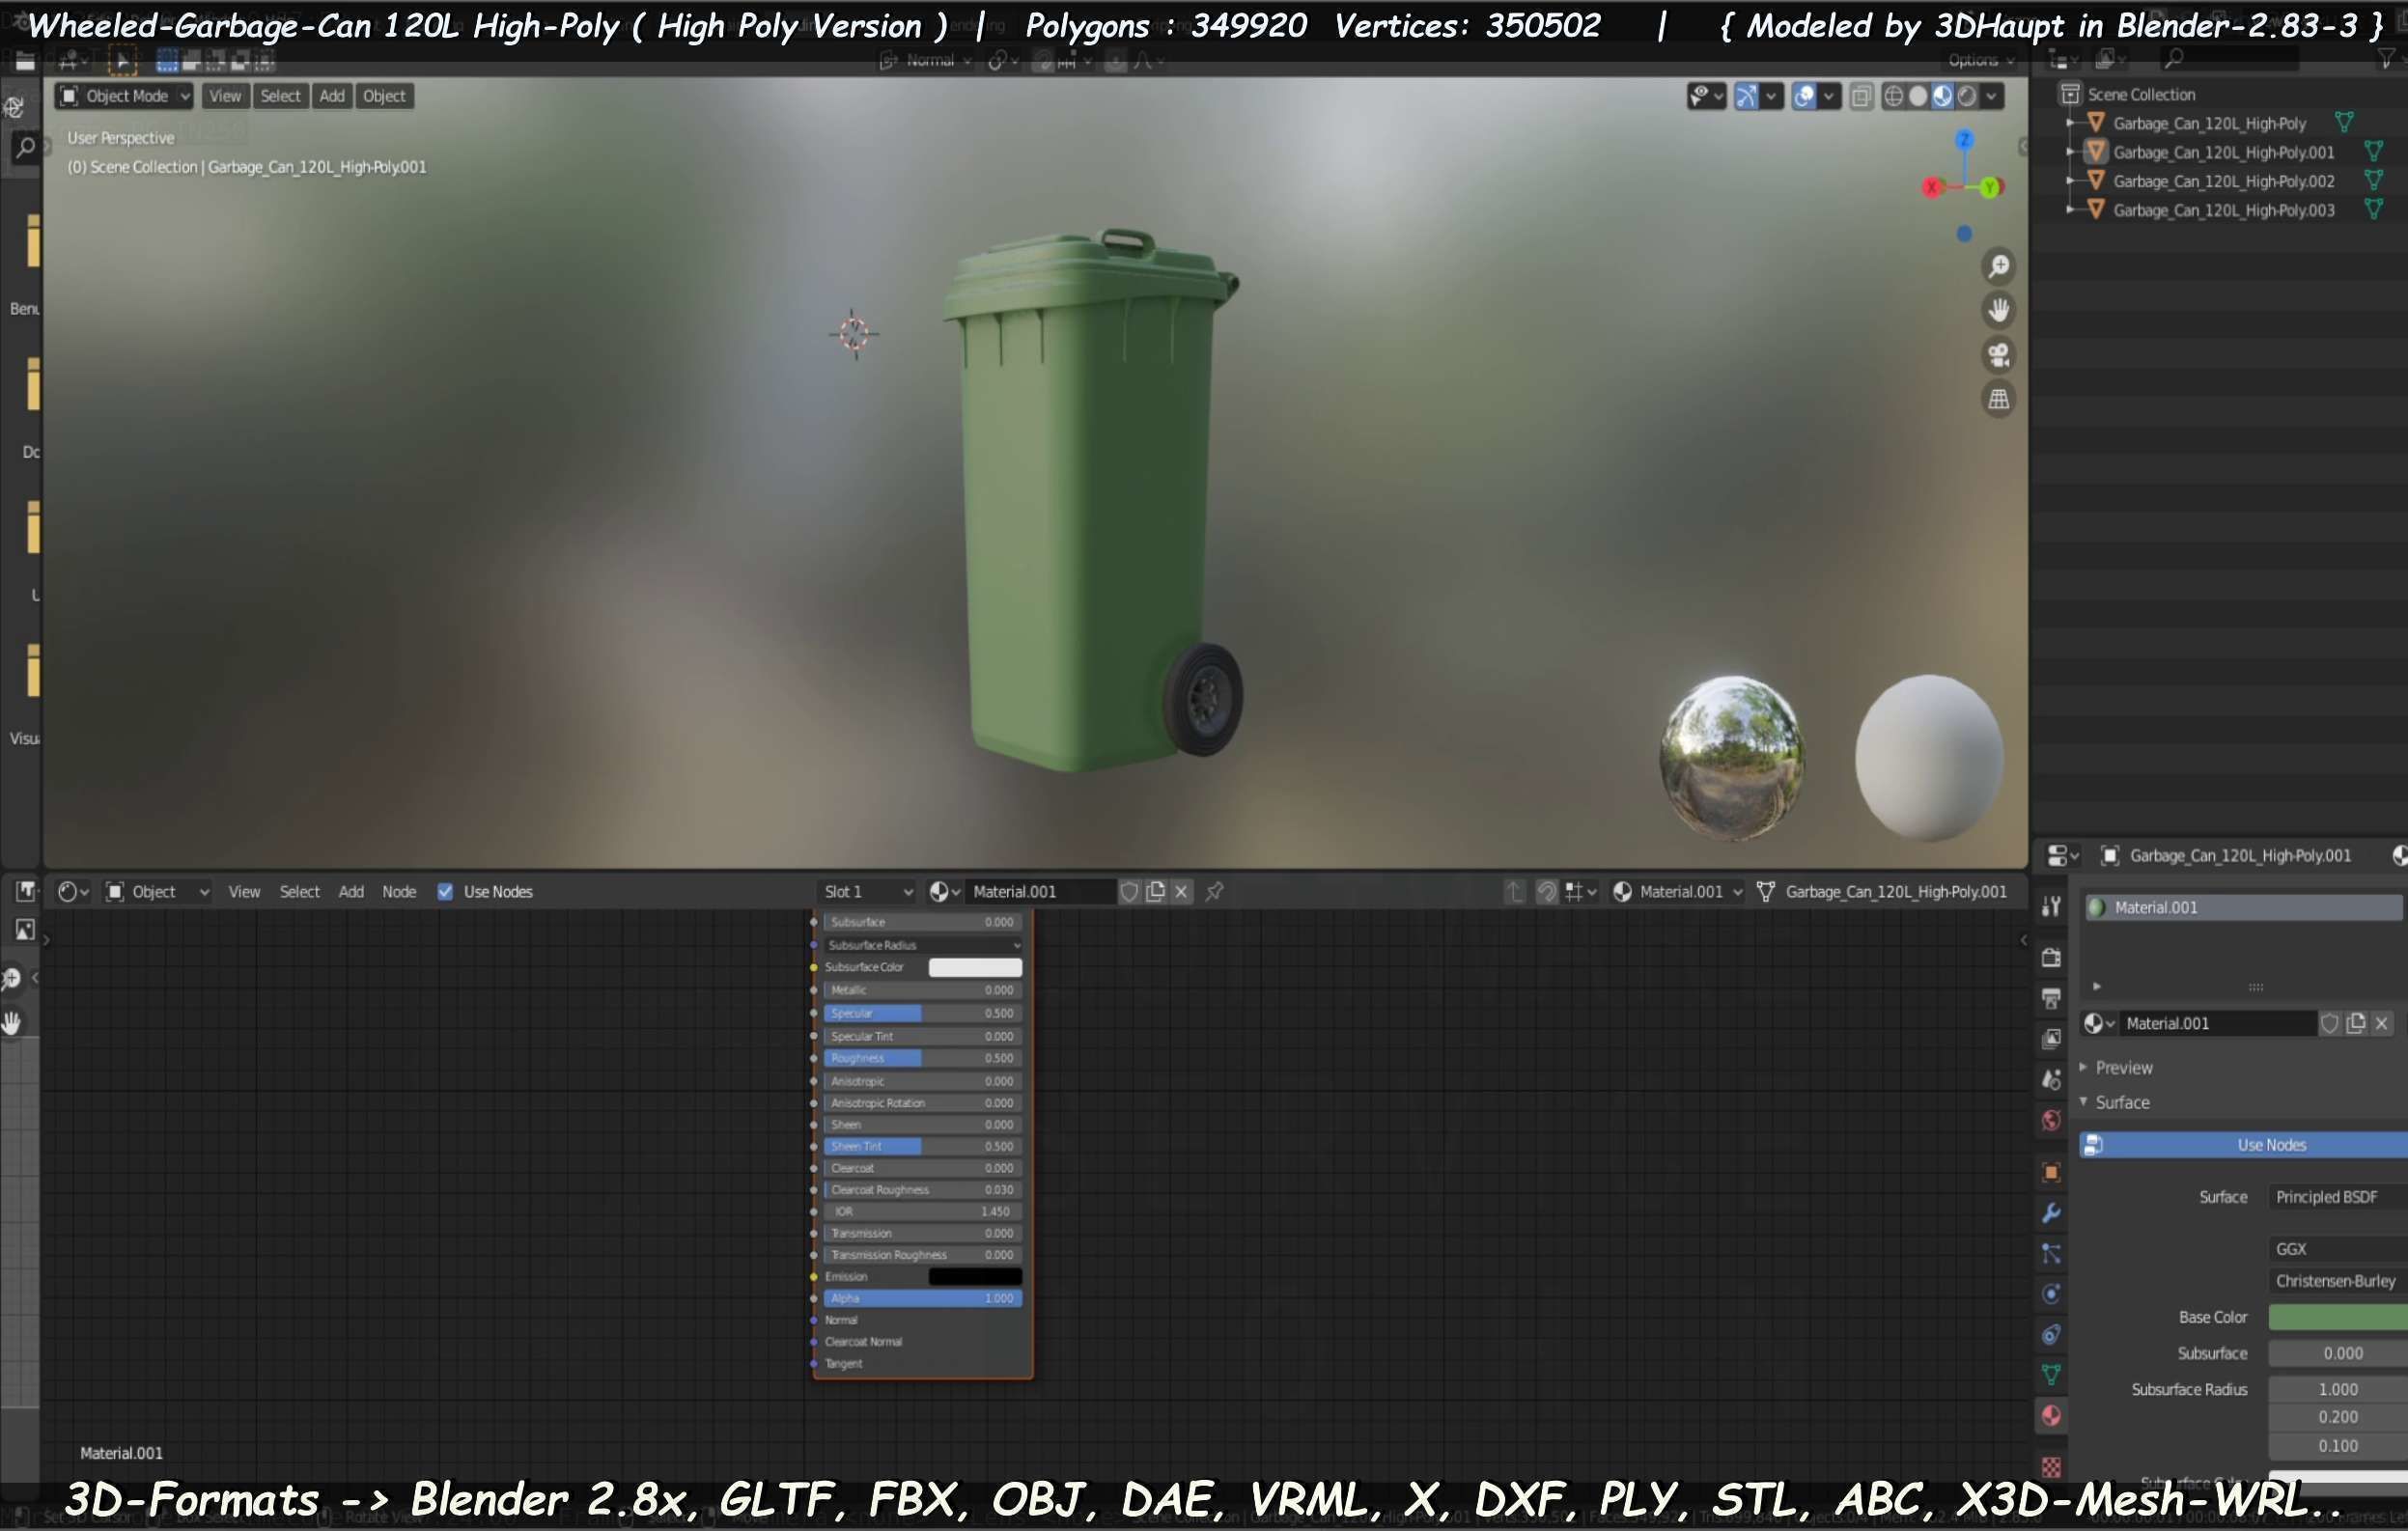Open the GGX distribution dropdown

coord(2337,1248)
